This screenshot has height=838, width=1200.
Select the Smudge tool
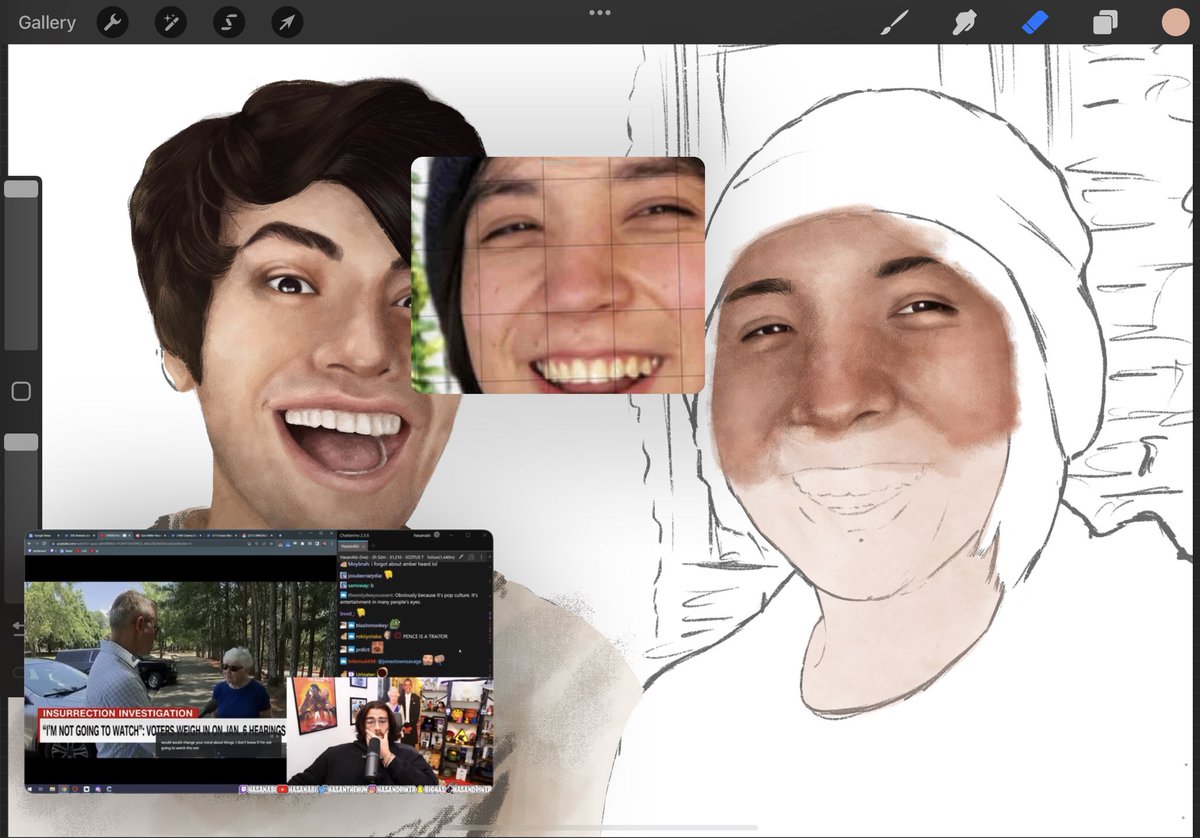tap(964, 23)
